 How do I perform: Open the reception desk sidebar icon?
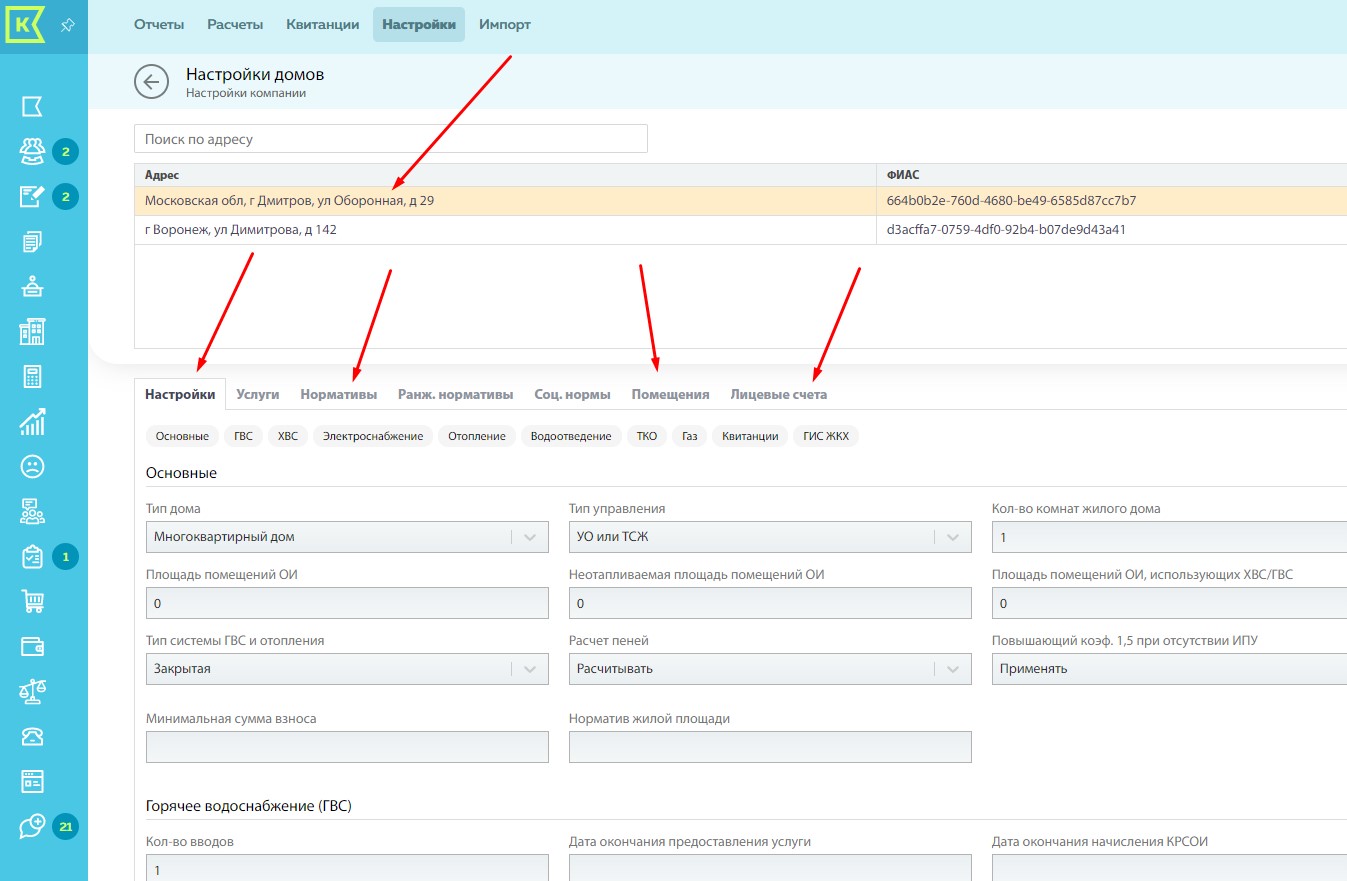(32, 287)
